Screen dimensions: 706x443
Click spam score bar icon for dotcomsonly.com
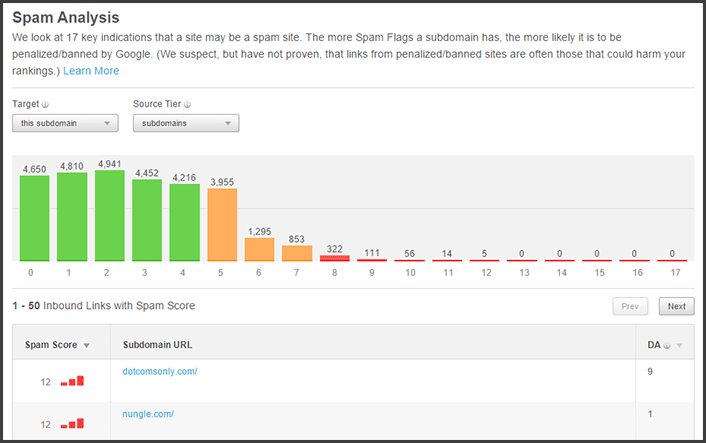(72, 381)
